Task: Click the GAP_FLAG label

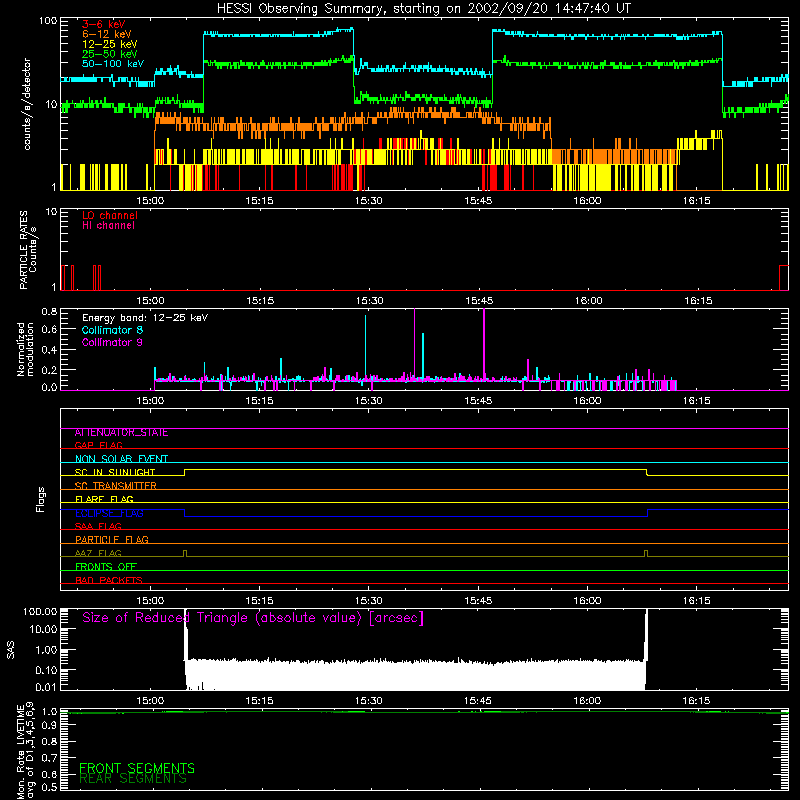Action: 98,445
